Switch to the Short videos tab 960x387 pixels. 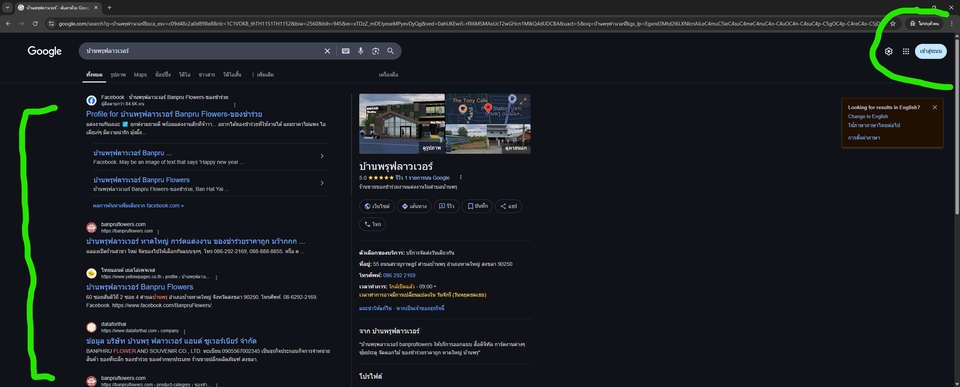(x=232, y=75)
